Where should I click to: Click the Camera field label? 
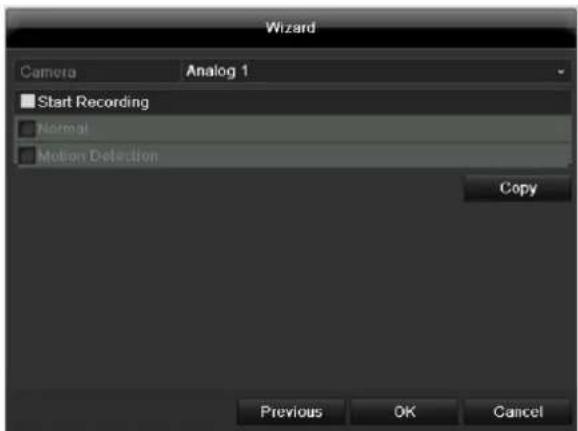[x=48, y=72]
